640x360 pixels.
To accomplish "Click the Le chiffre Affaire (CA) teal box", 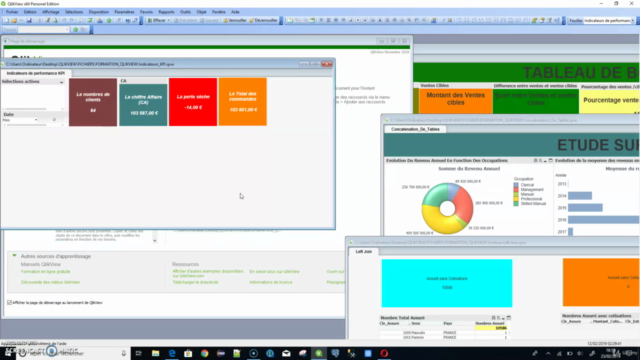I will [x=143, y=105].
